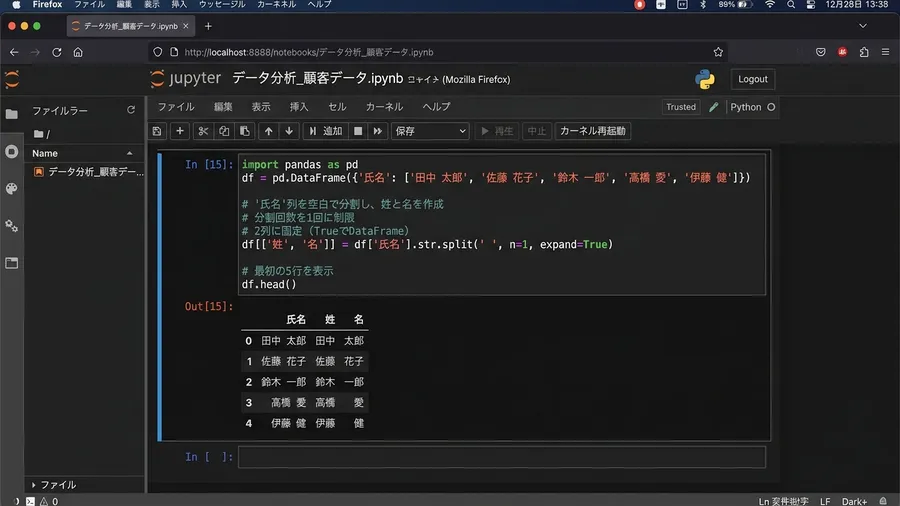Open a new Firefox tab with plus

click(208, 26)
